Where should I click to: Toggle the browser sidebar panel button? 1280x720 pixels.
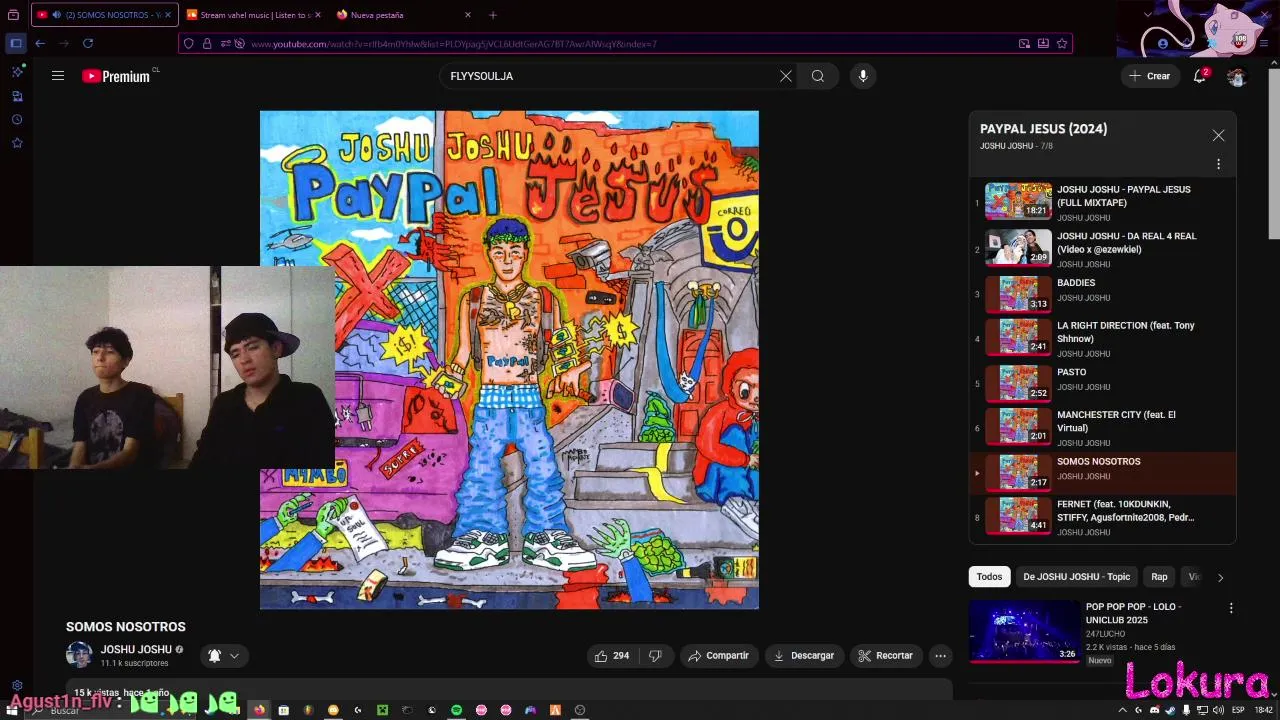[x=16, y=43]
